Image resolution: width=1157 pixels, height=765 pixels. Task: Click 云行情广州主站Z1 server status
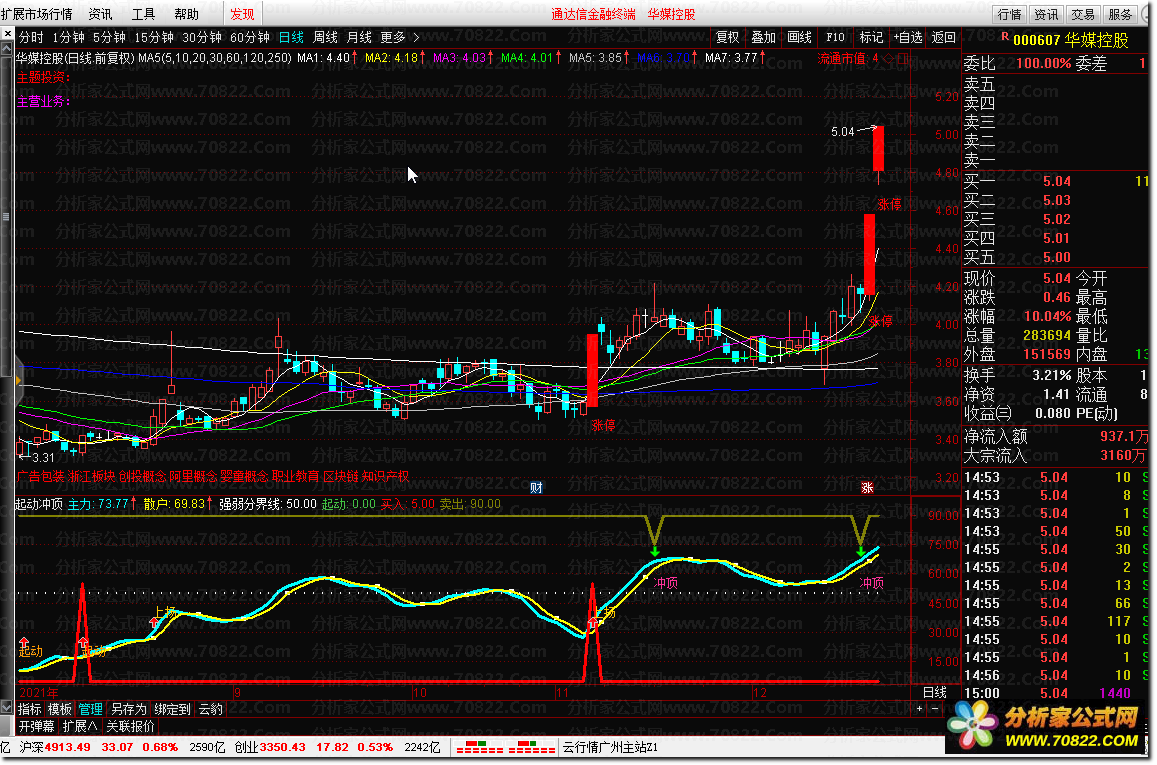click(x=610, y=747)
